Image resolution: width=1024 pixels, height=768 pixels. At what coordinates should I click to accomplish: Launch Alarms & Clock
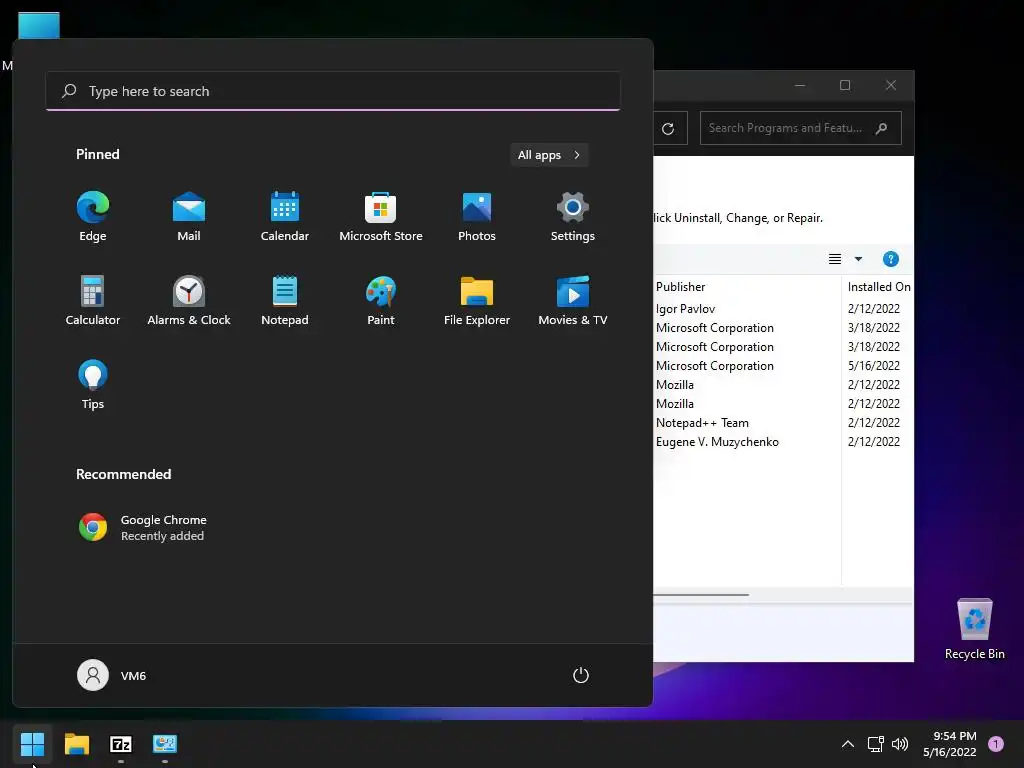[x=189, y=300]
